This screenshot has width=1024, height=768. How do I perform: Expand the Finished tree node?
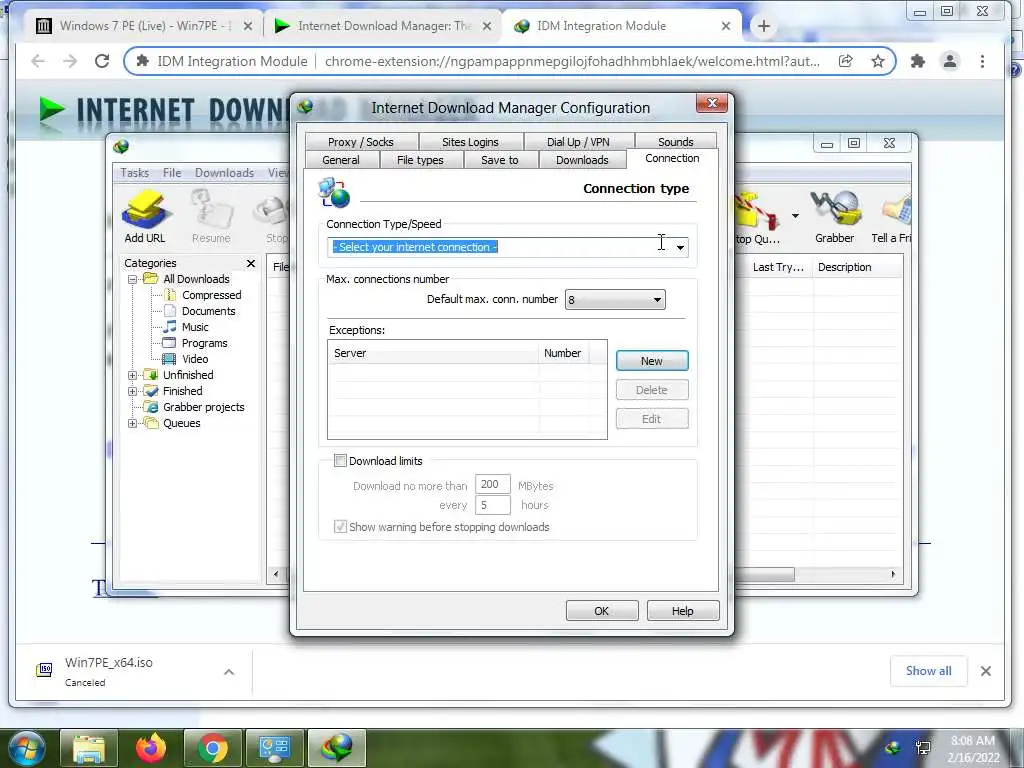(132, 391)
